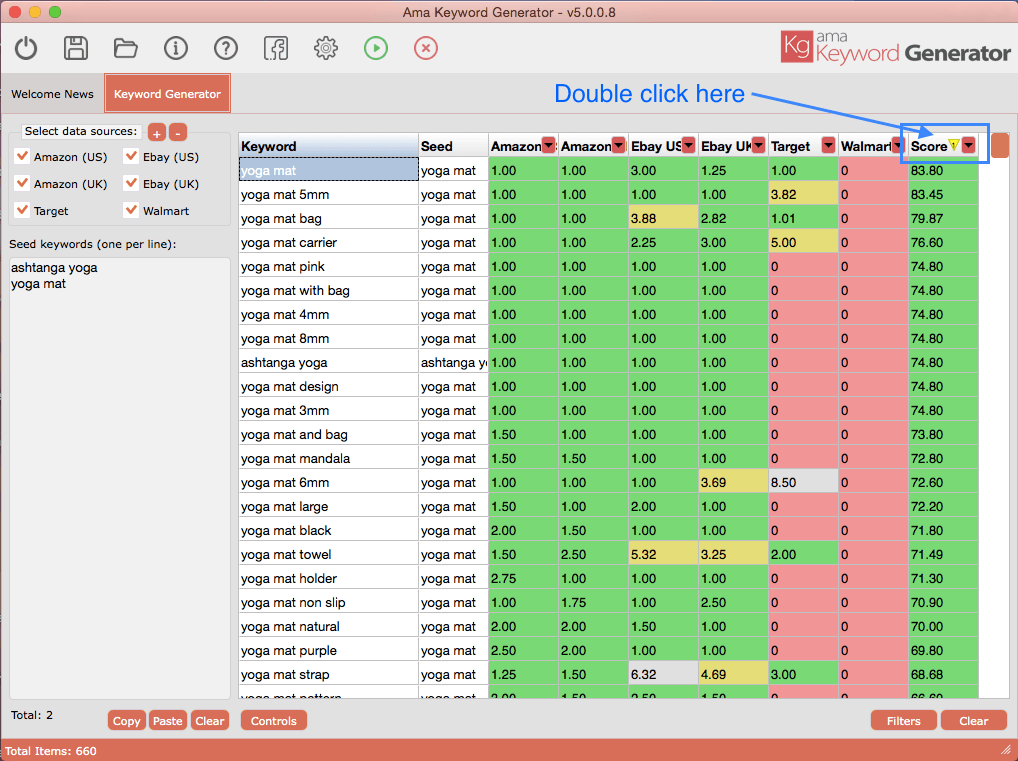Viewport: 1018px width, 761px height.
Task: Click the Copy button
Action: (127, 721)
